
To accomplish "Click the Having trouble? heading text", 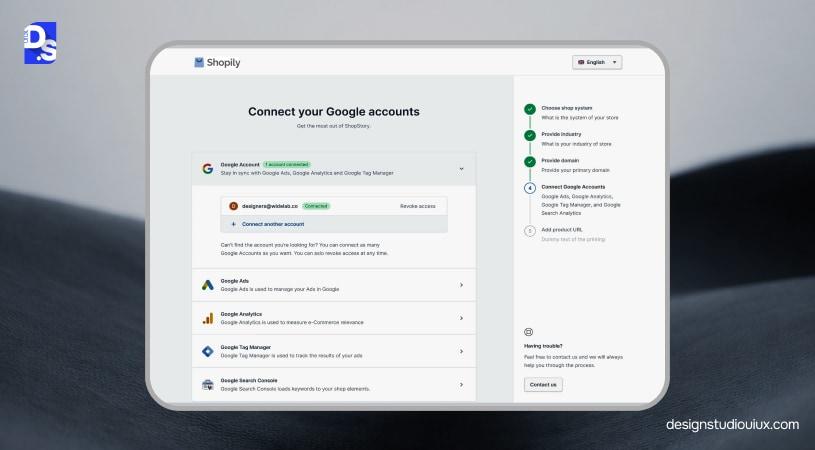I will pos(543,346).
